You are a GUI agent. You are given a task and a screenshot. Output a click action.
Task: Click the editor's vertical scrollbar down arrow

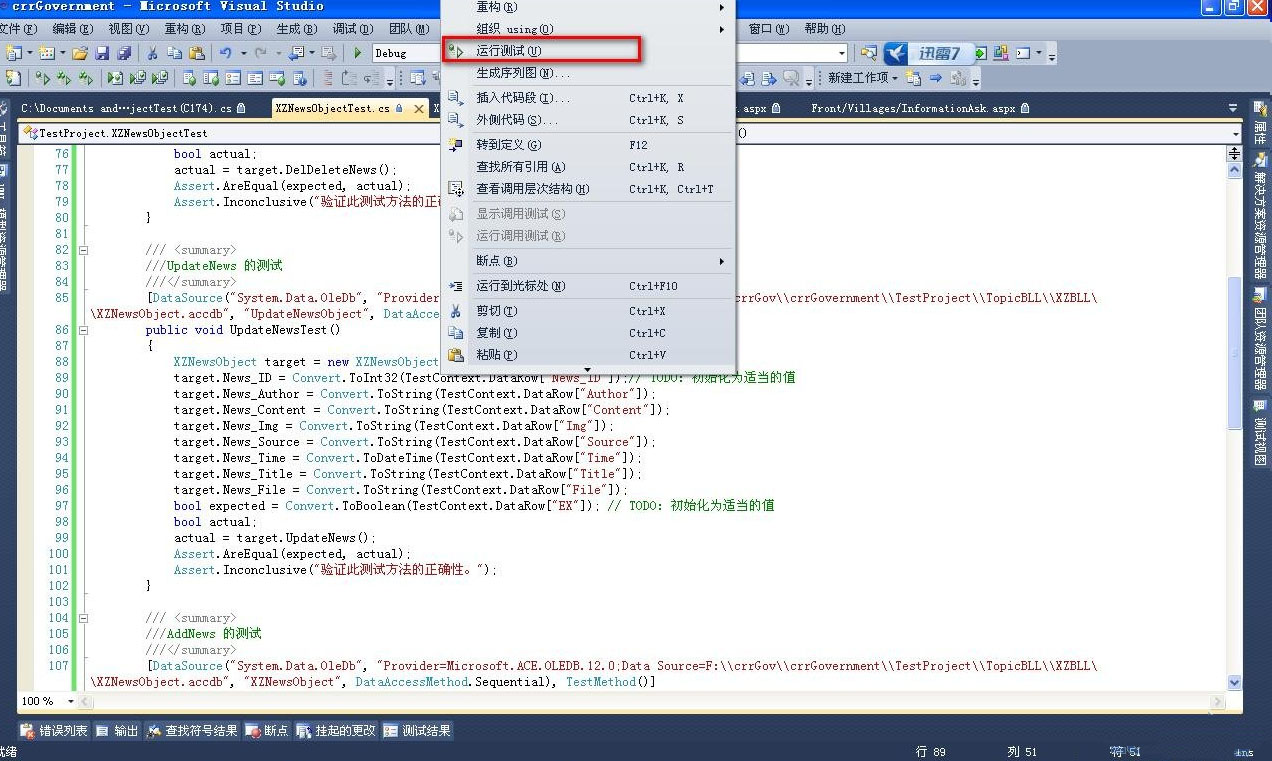coord(1234,682)
